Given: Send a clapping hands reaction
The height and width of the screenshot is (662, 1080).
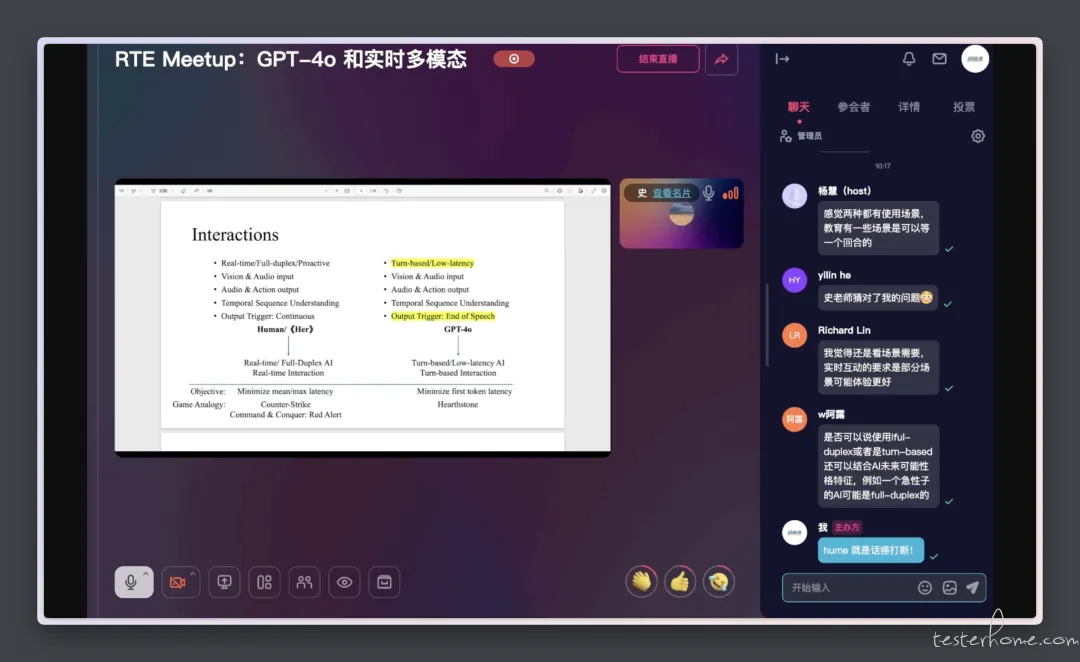Looking at the screenshot, I should (641, 582).
